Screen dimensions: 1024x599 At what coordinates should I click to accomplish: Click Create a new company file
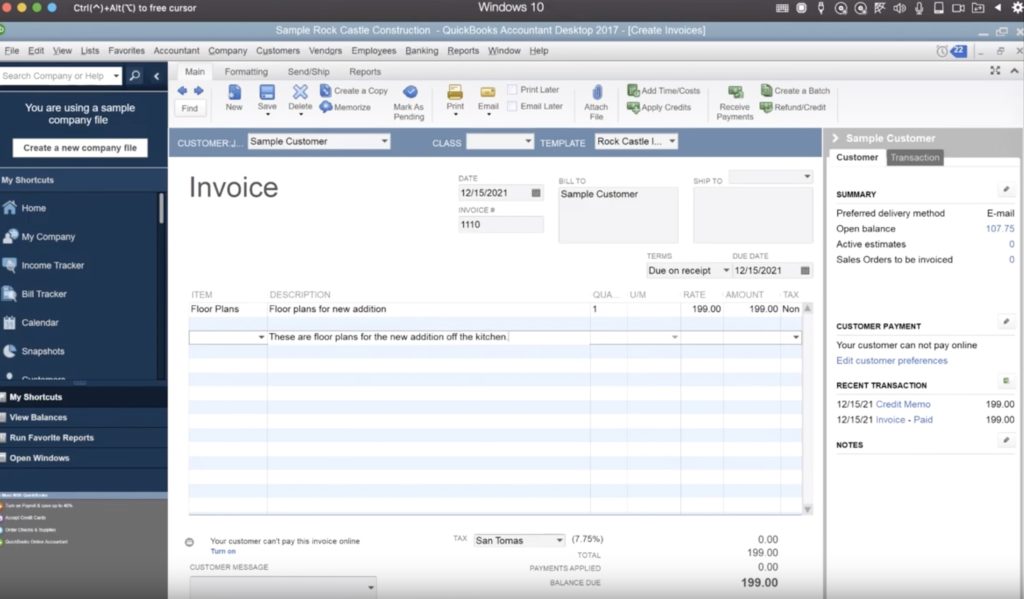pyautogui.click(x=80, y=148)
